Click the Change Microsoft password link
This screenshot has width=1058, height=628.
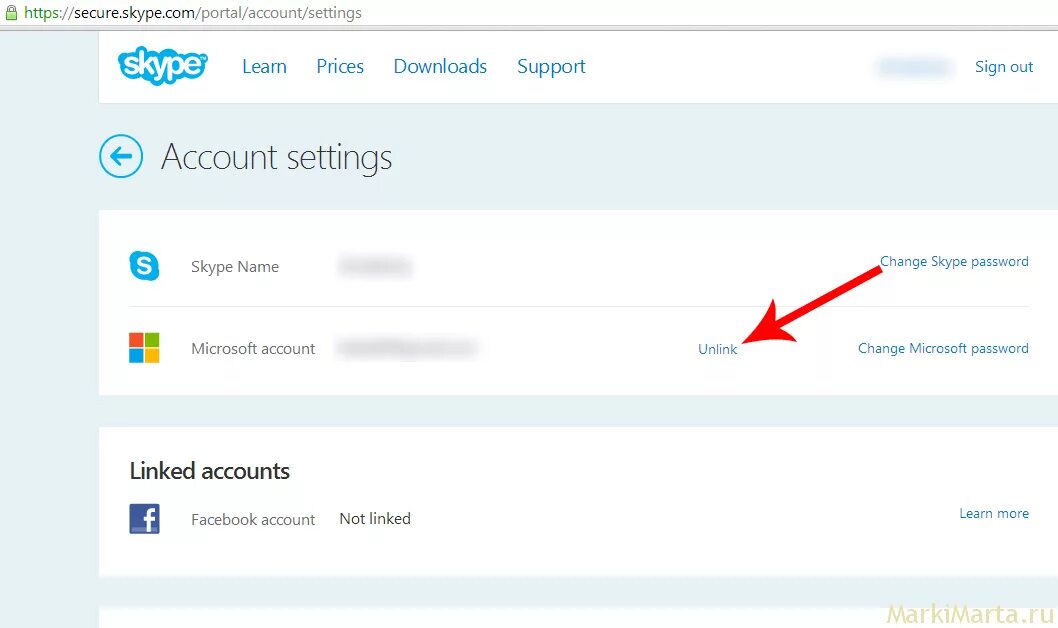point(943,349)
